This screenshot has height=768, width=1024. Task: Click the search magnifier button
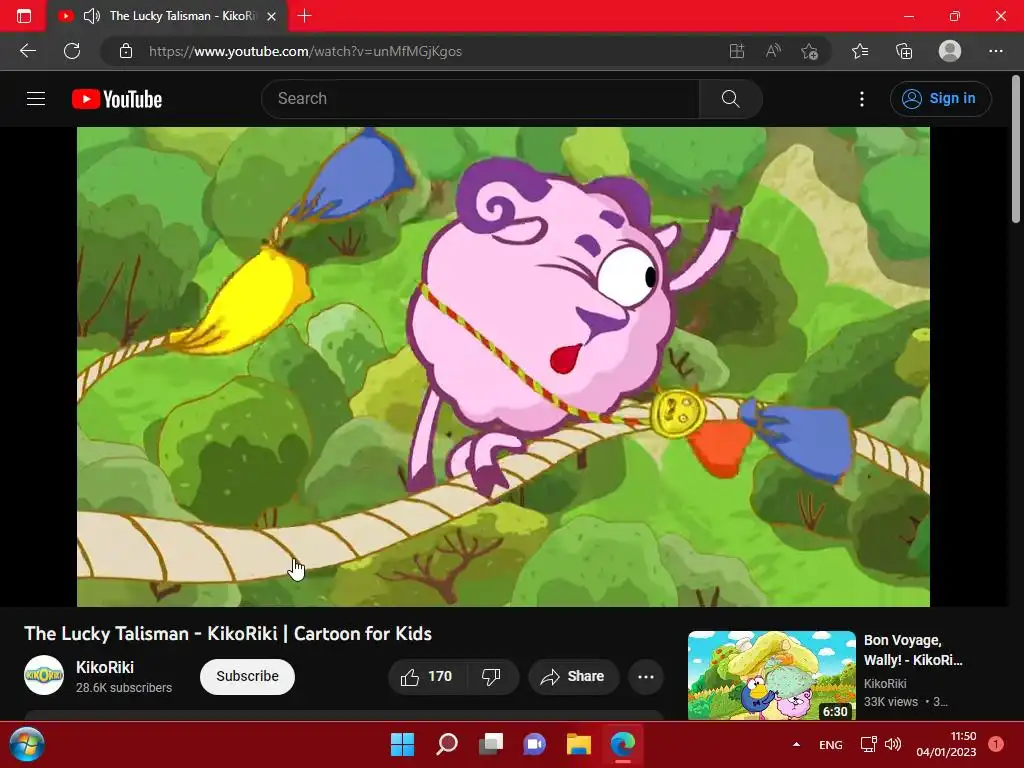(x=730, y=99)
